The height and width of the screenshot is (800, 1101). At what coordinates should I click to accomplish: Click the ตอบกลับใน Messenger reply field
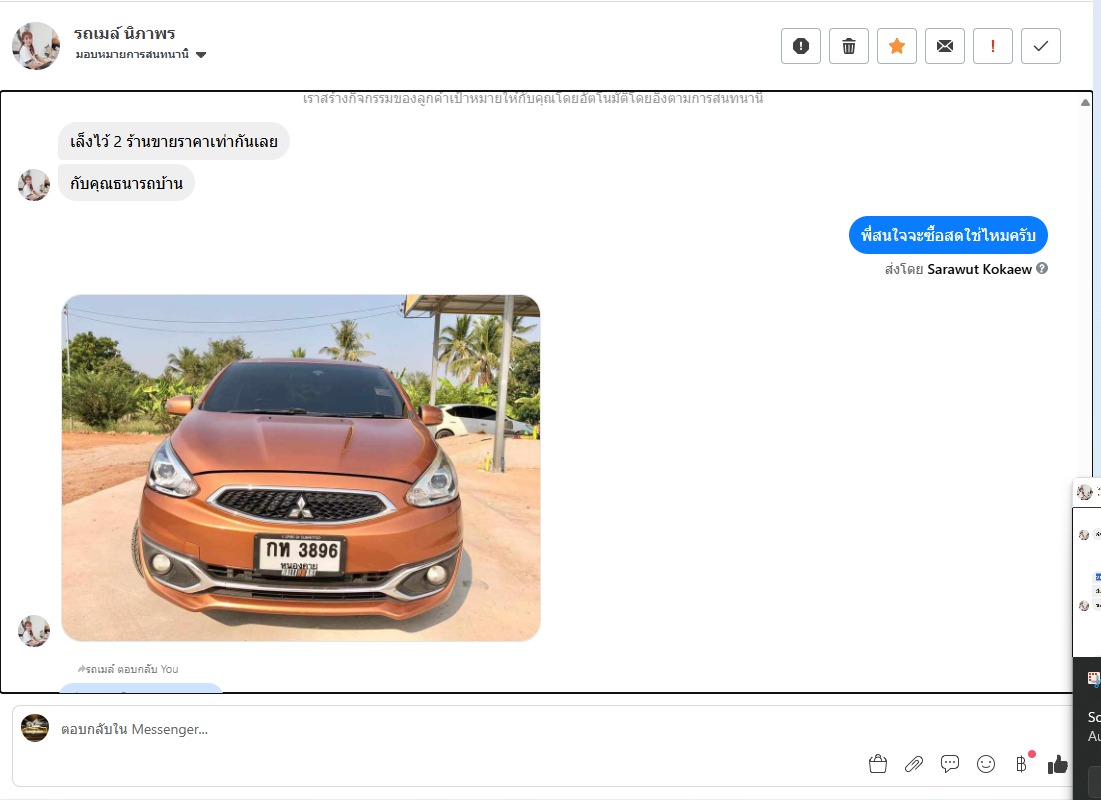coord(450,729)
